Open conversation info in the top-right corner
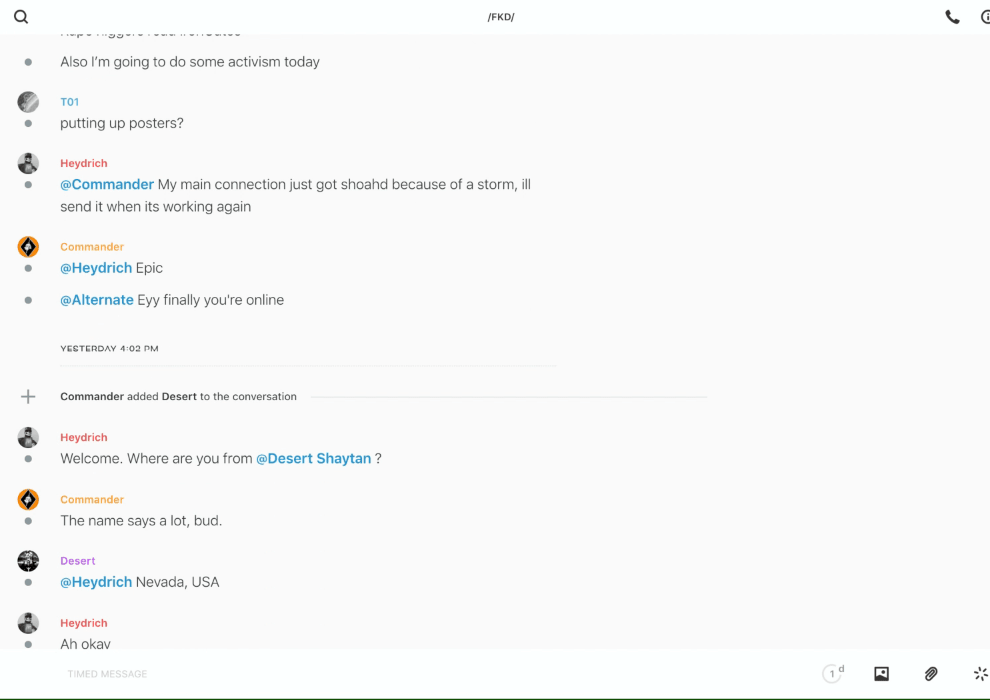Image resolution: width=990 pixels, height=700 pixels. point(985,17)
